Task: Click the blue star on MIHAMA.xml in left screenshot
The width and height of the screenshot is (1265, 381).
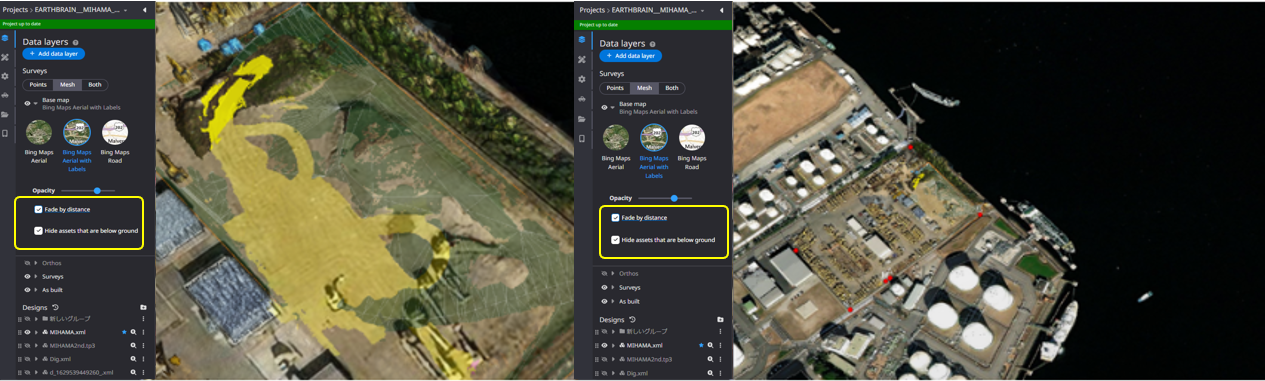Action: (x=124, y=332)
